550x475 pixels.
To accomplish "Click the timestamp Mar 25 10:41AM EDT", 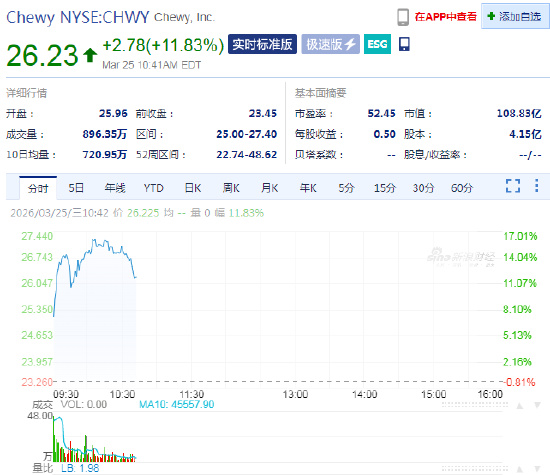I will 152,65.
